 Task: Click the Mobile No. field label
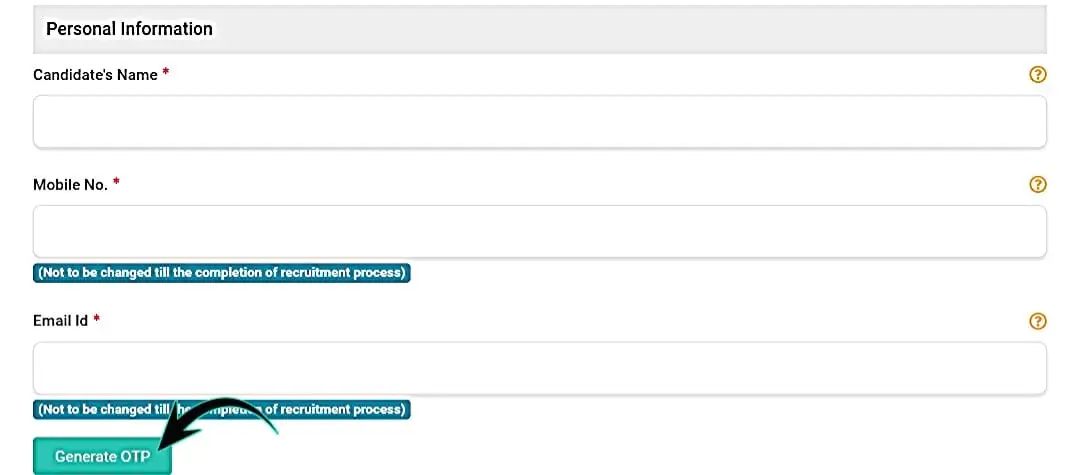coord(70,185)
